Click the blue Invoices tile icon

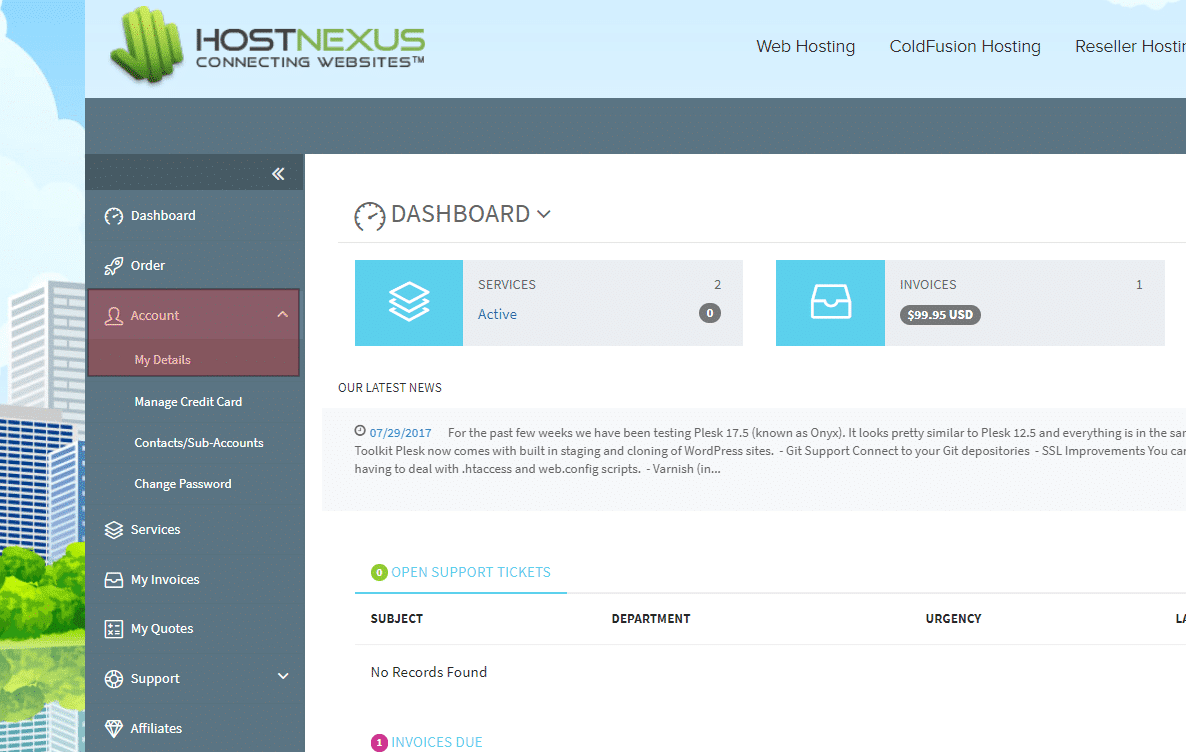830,303
